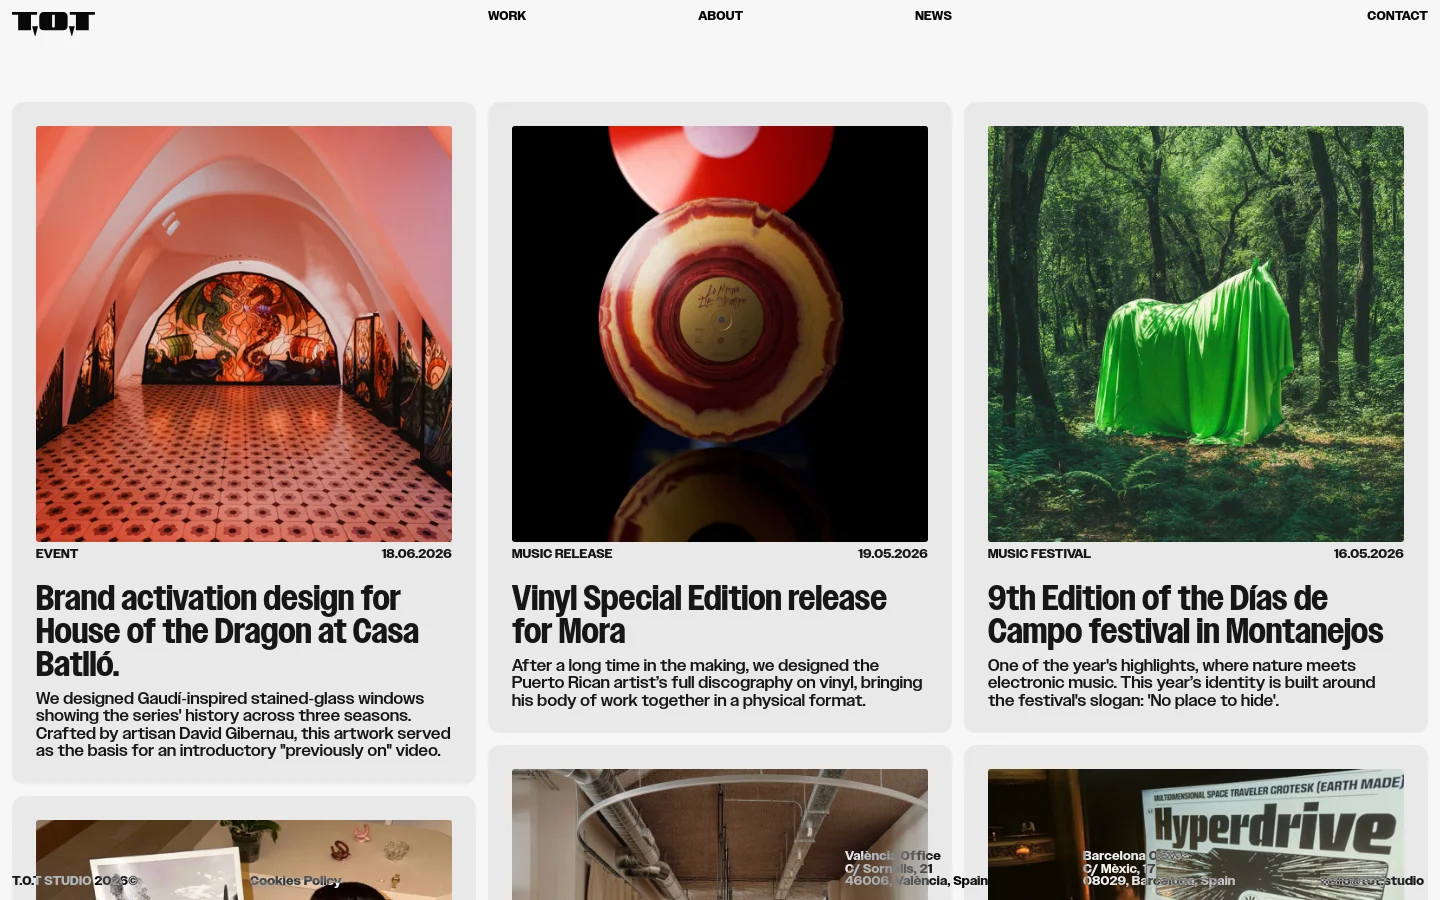Select the EVENT category label
The image size is (1440, 900).
[57, 553]
